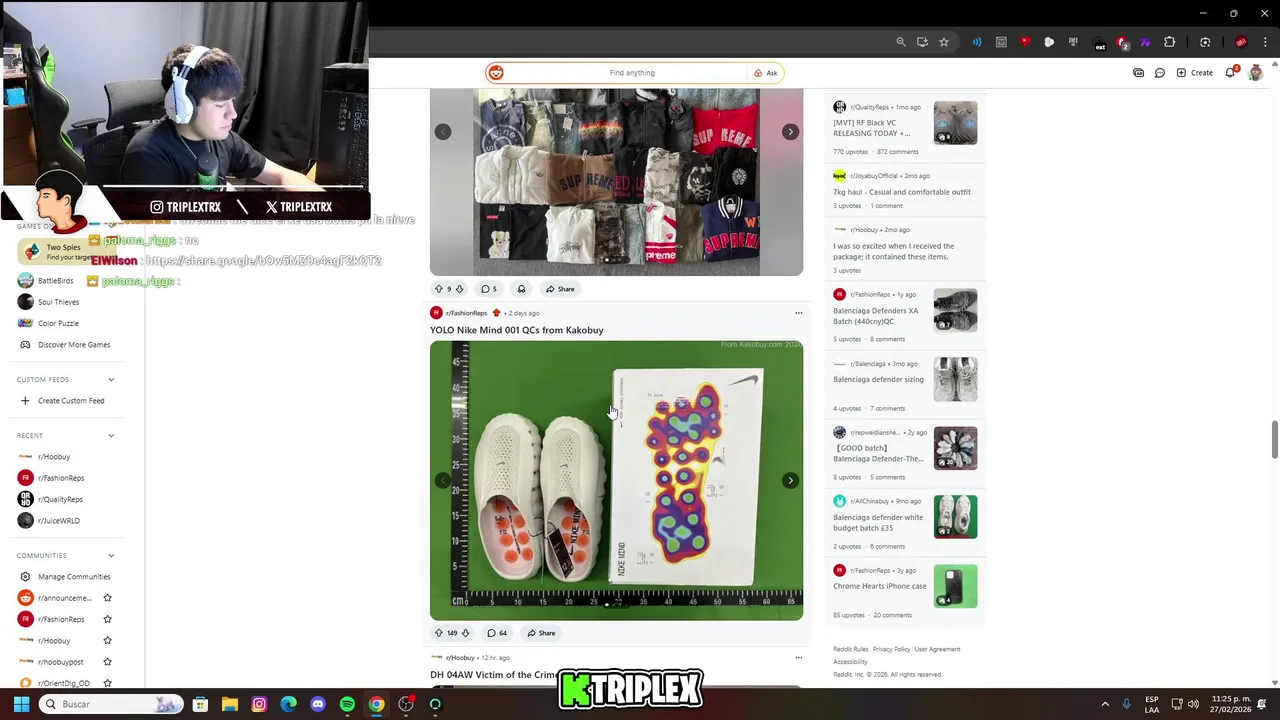Downvote the YOLO Nike Mind post
1280x720 pixels.
tap(465, 633)
